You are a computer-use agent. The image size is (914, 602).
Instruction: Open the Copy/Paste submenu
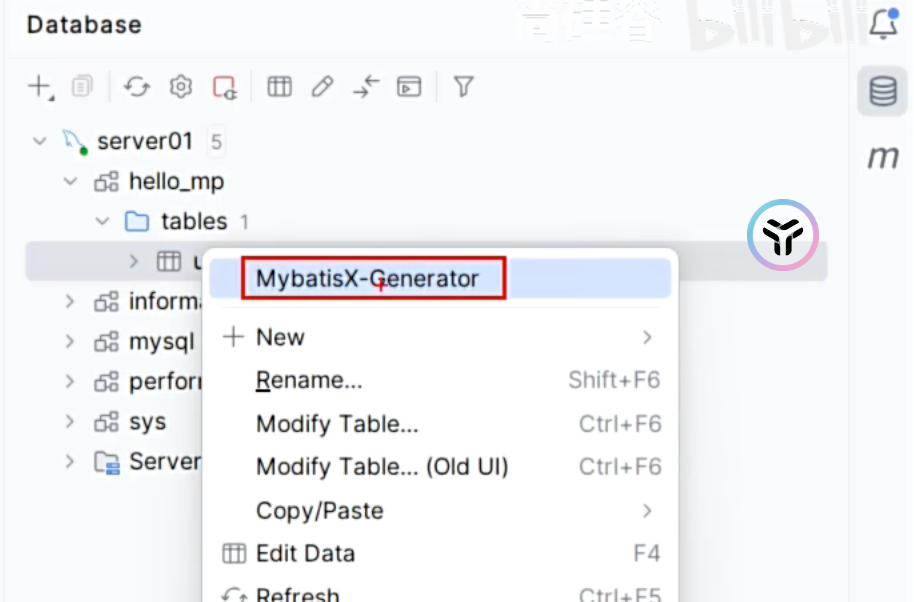point(440,511)
